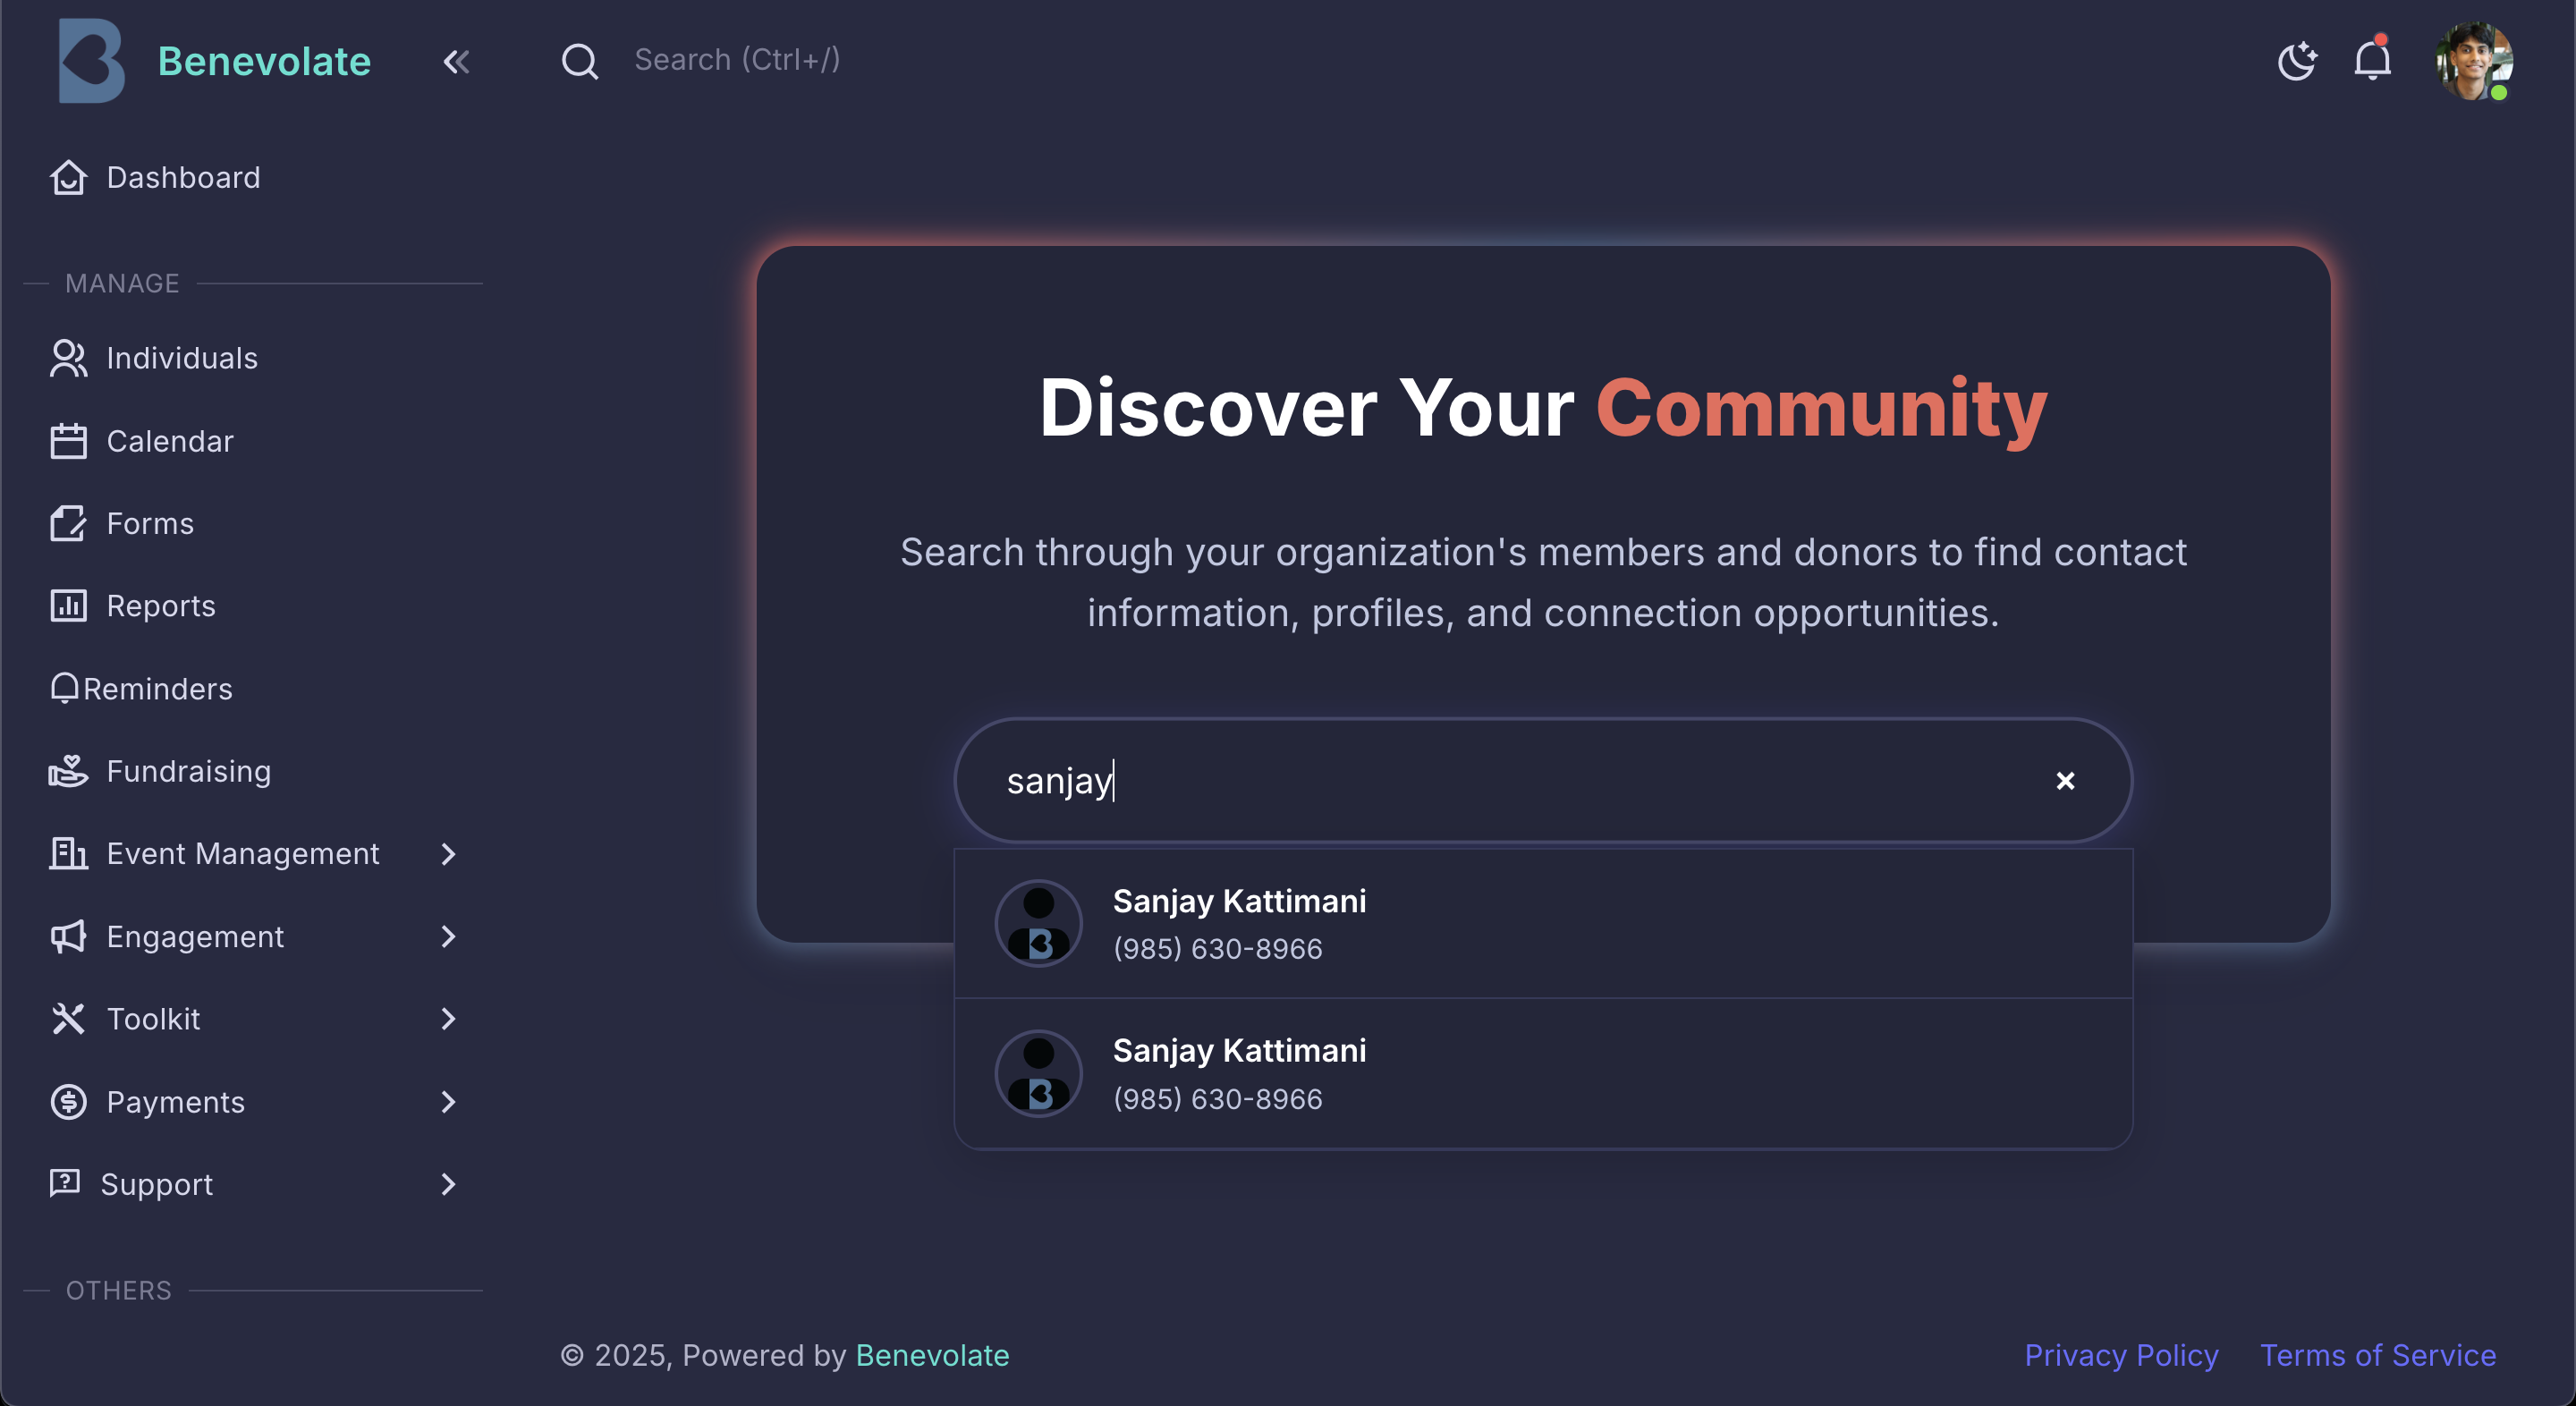Click the Benevolate logo icon
Screen dimensions: 2576x1406
click(91, 61)
